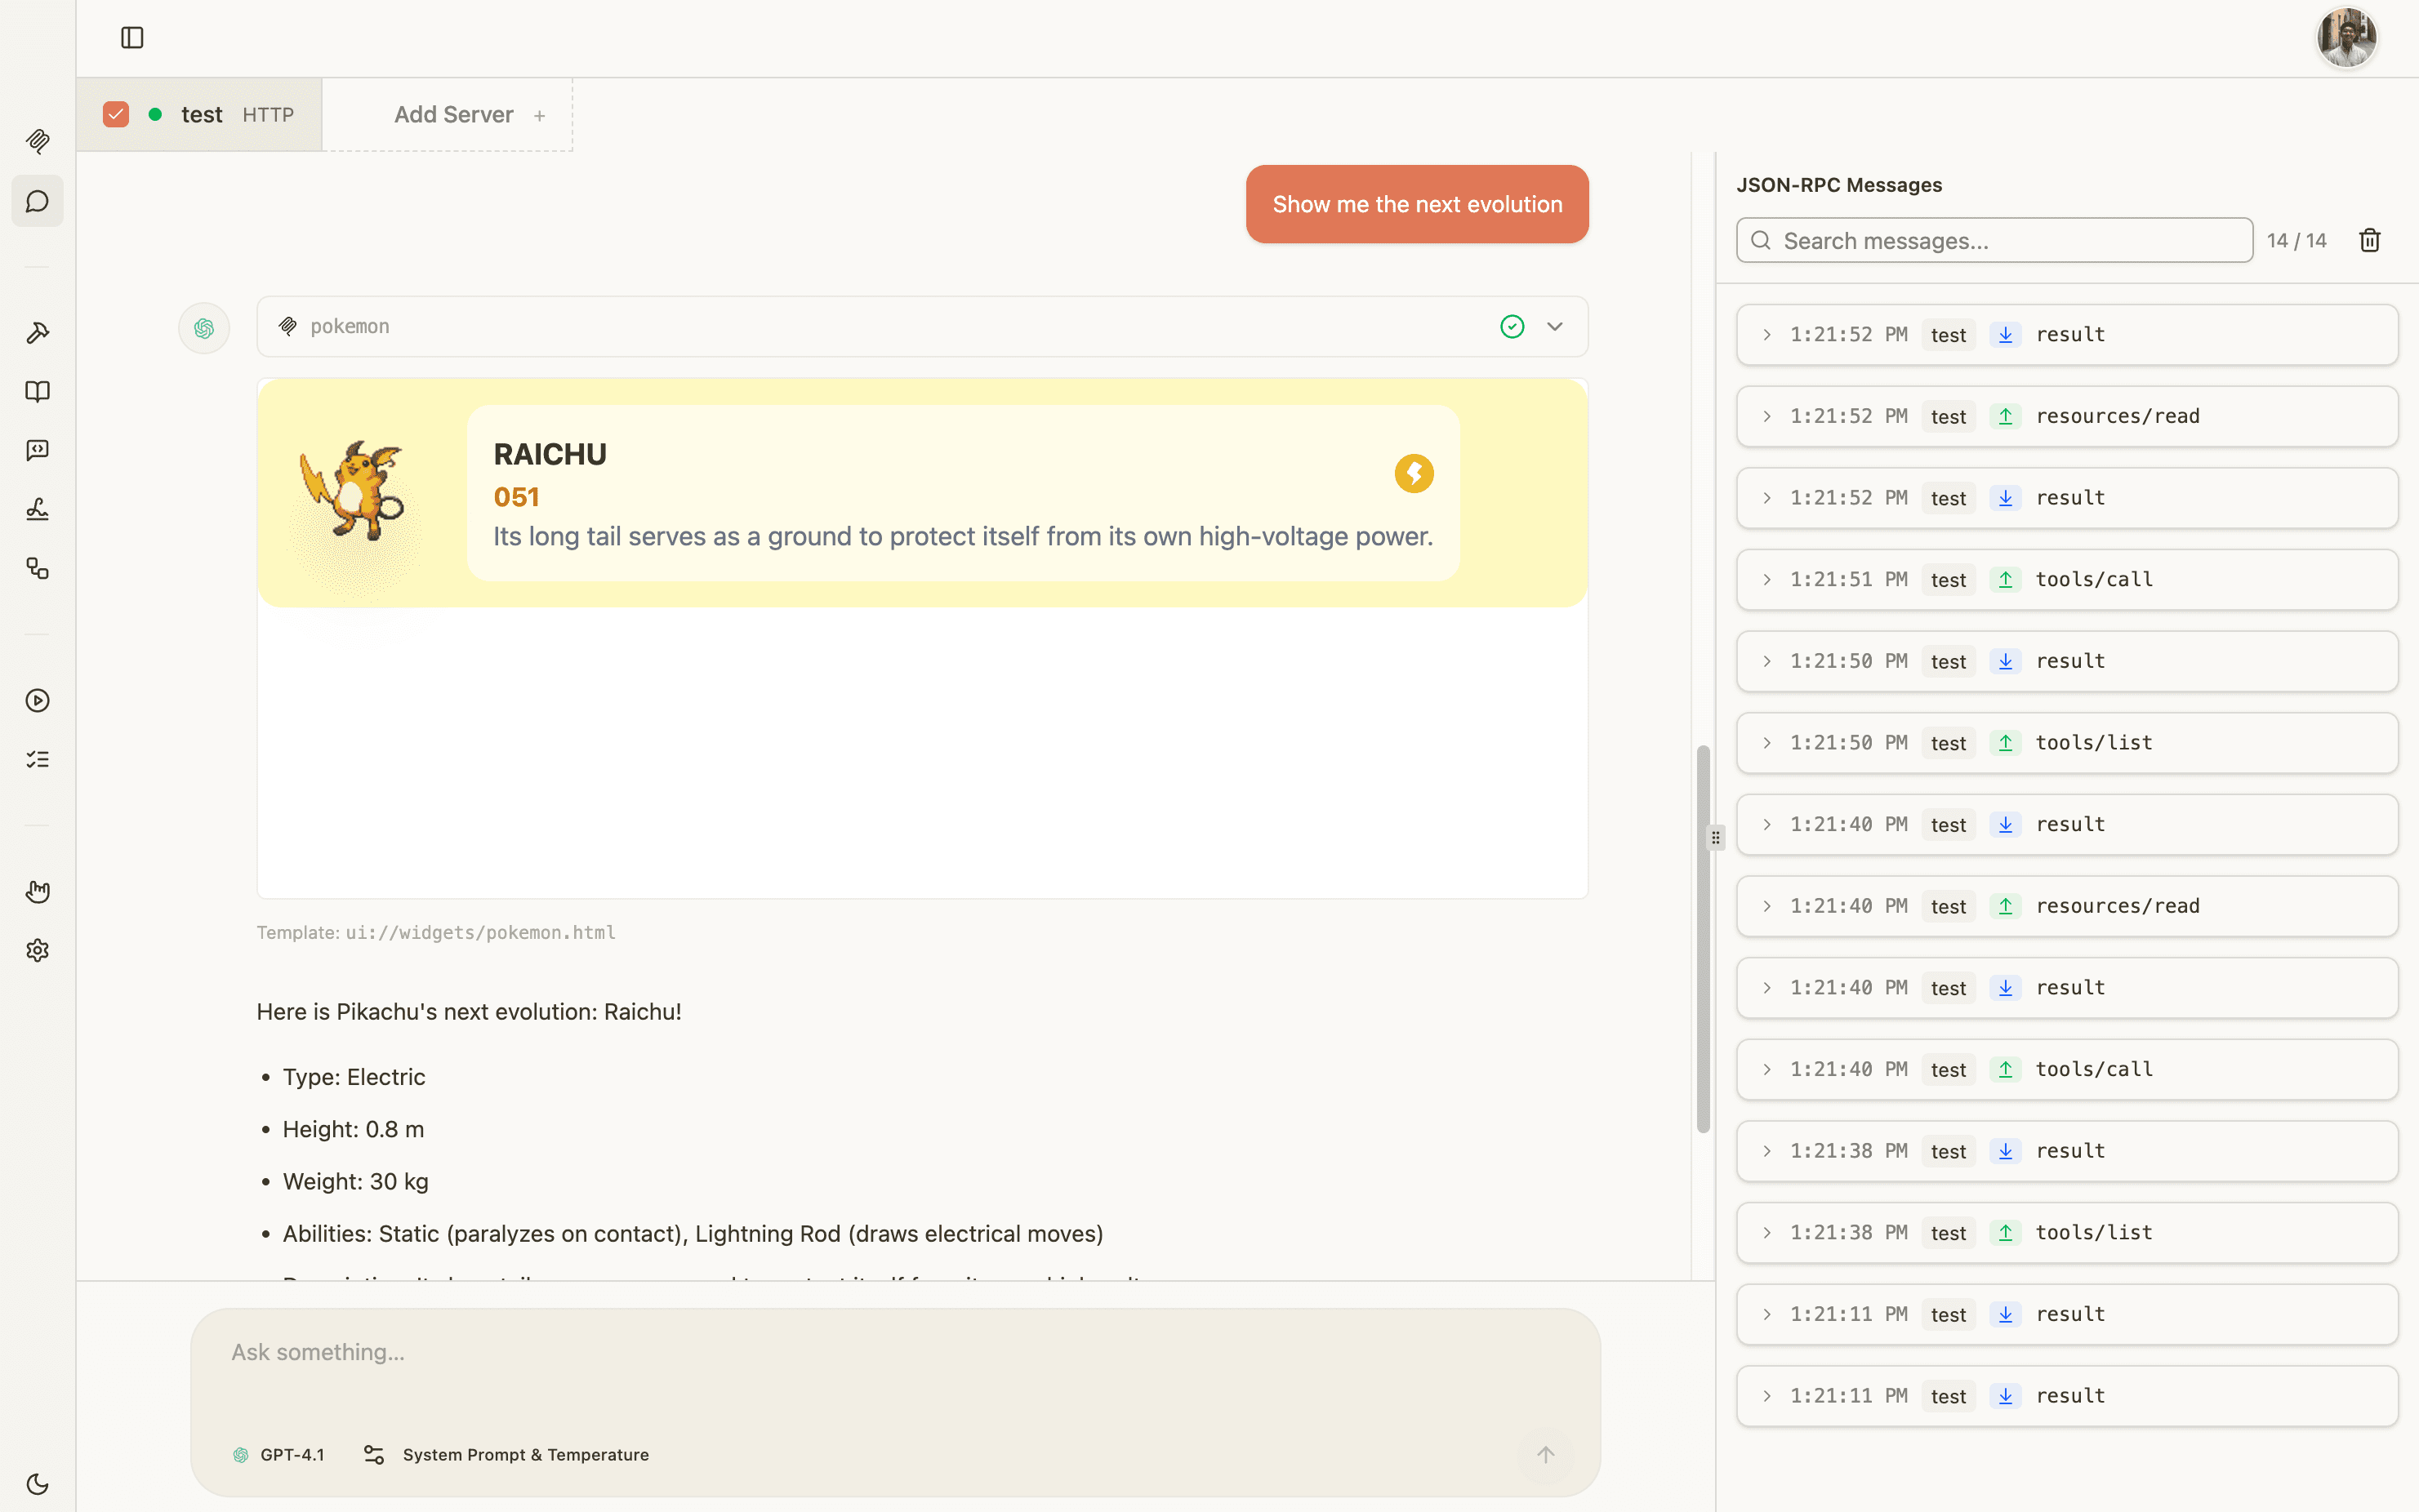Click the trash icon to clear messages

pos(2369,241)
